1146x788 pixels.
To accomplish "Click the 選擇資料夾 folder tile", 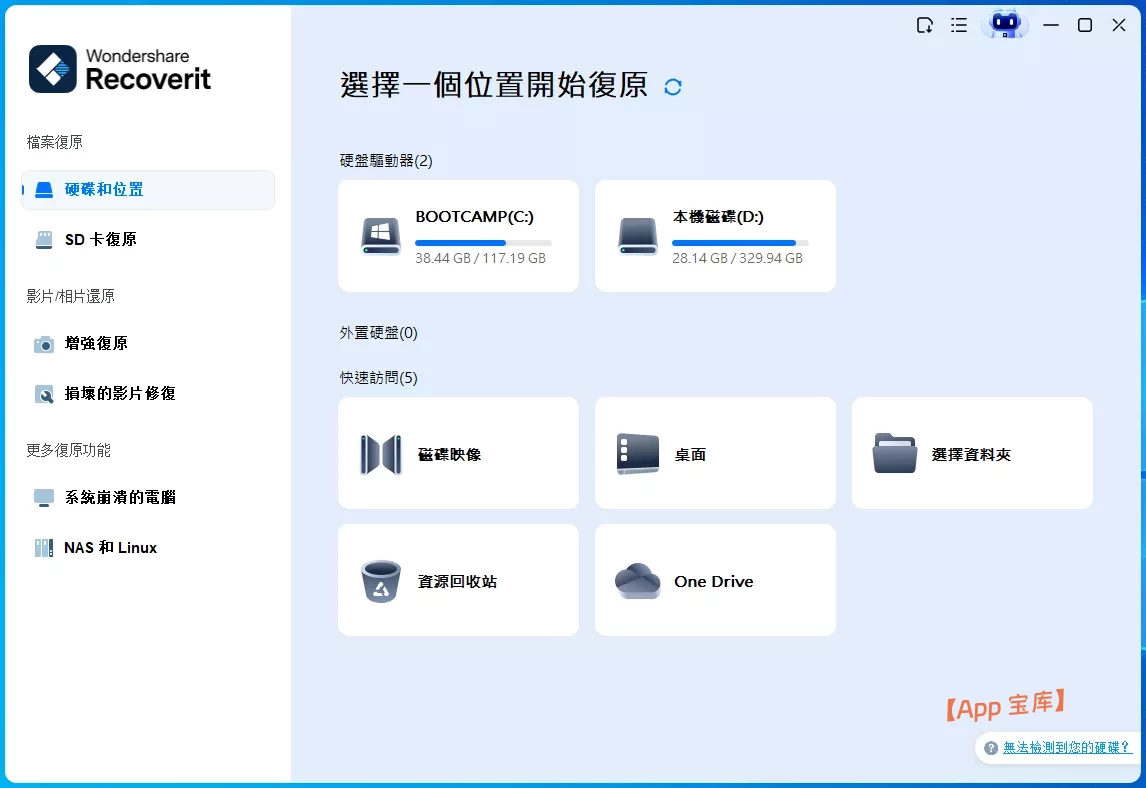I will (971, 453).
